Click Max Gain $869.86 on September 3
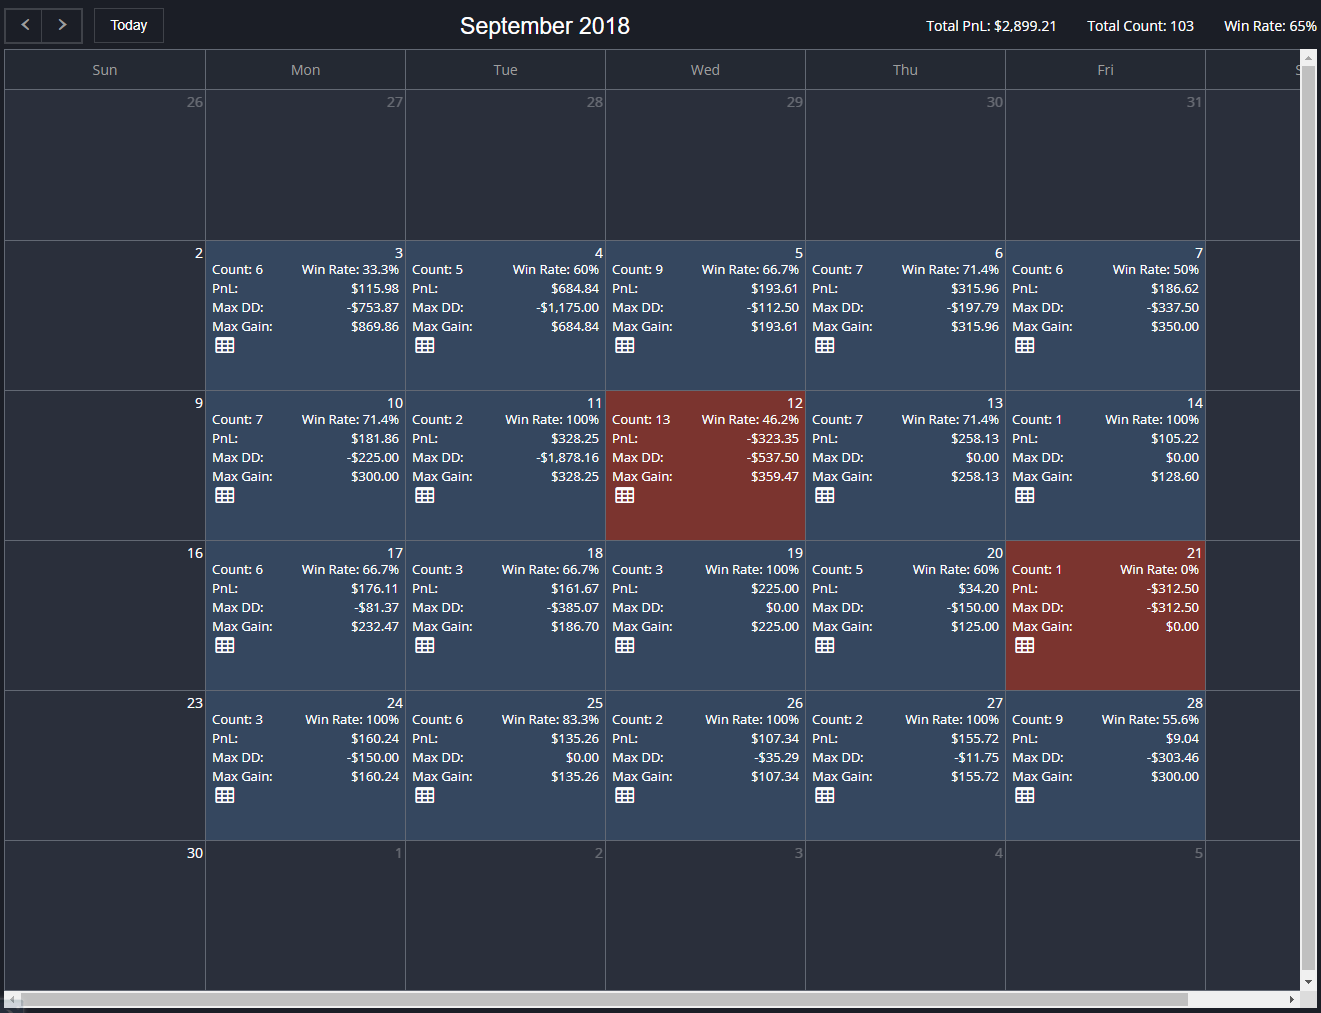 (375, 327)
